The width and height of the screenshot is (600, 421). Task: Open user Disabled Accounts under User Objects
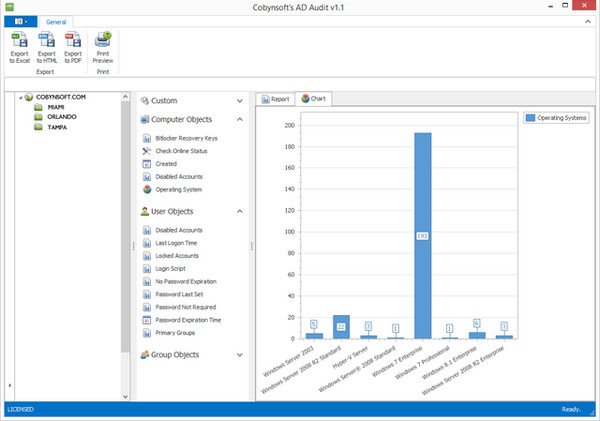[179, 230]
